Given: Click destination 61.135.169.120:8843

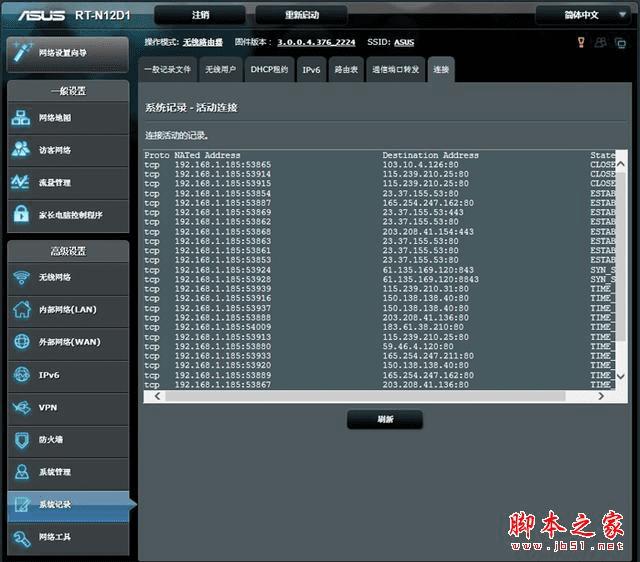Looking at the screenshot, I should [x=431, y=279].
